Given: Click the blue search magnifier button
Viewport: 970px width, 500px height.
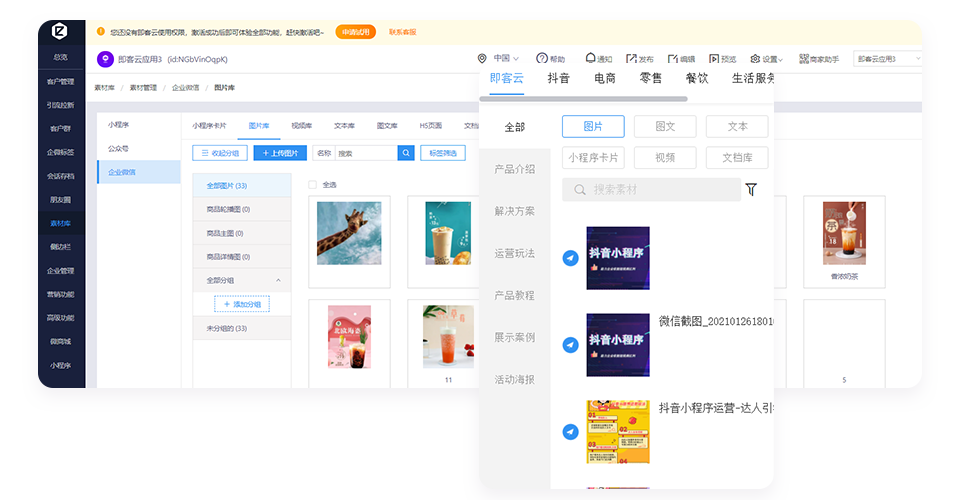Looking at the screenshot, I should (406, 153).
